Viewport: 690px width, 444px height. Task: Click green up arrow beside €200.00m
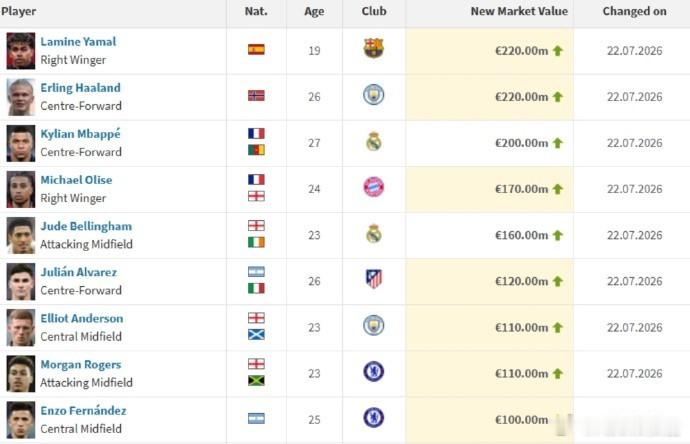click(558, 143)
